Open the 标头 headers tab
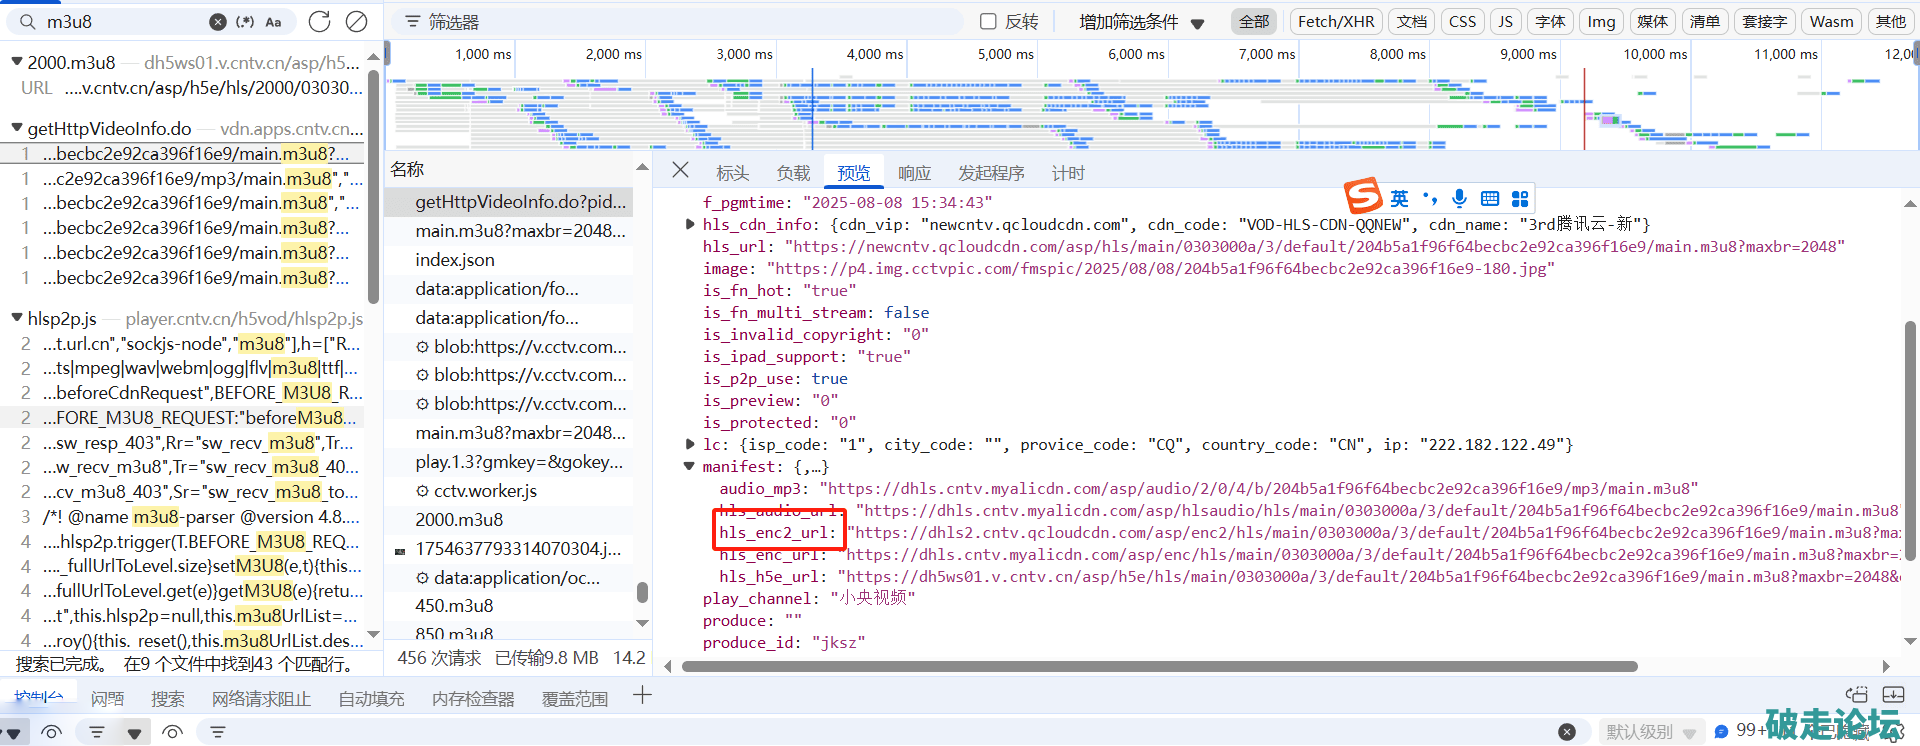This screenshot has width=1920, height=746. click(732, 173)
